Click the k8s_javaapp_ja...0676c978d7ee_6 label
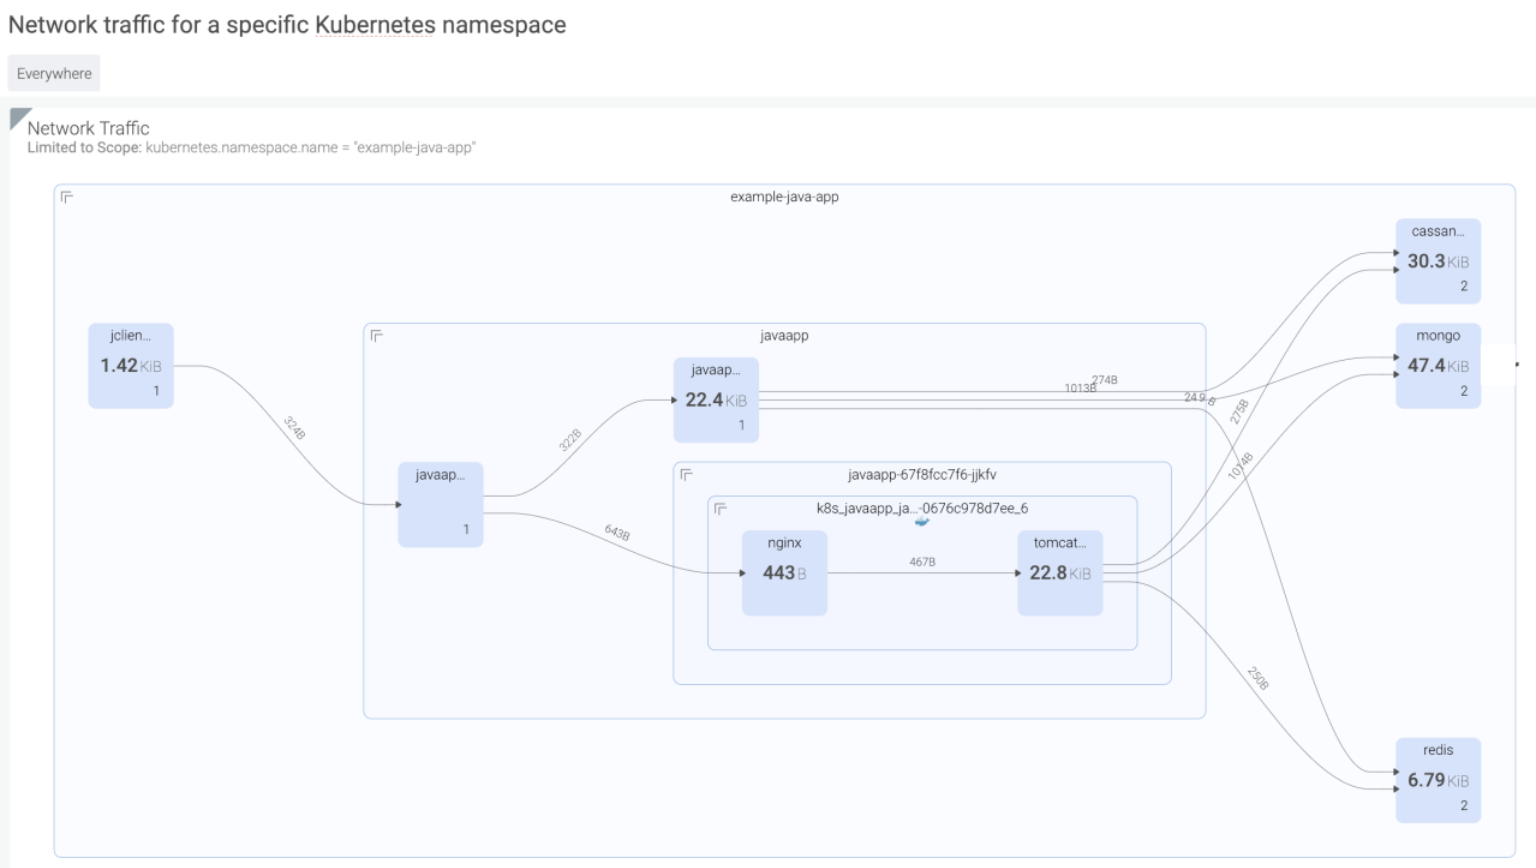This screenshot has width=1536, height=868. [922, 508]
